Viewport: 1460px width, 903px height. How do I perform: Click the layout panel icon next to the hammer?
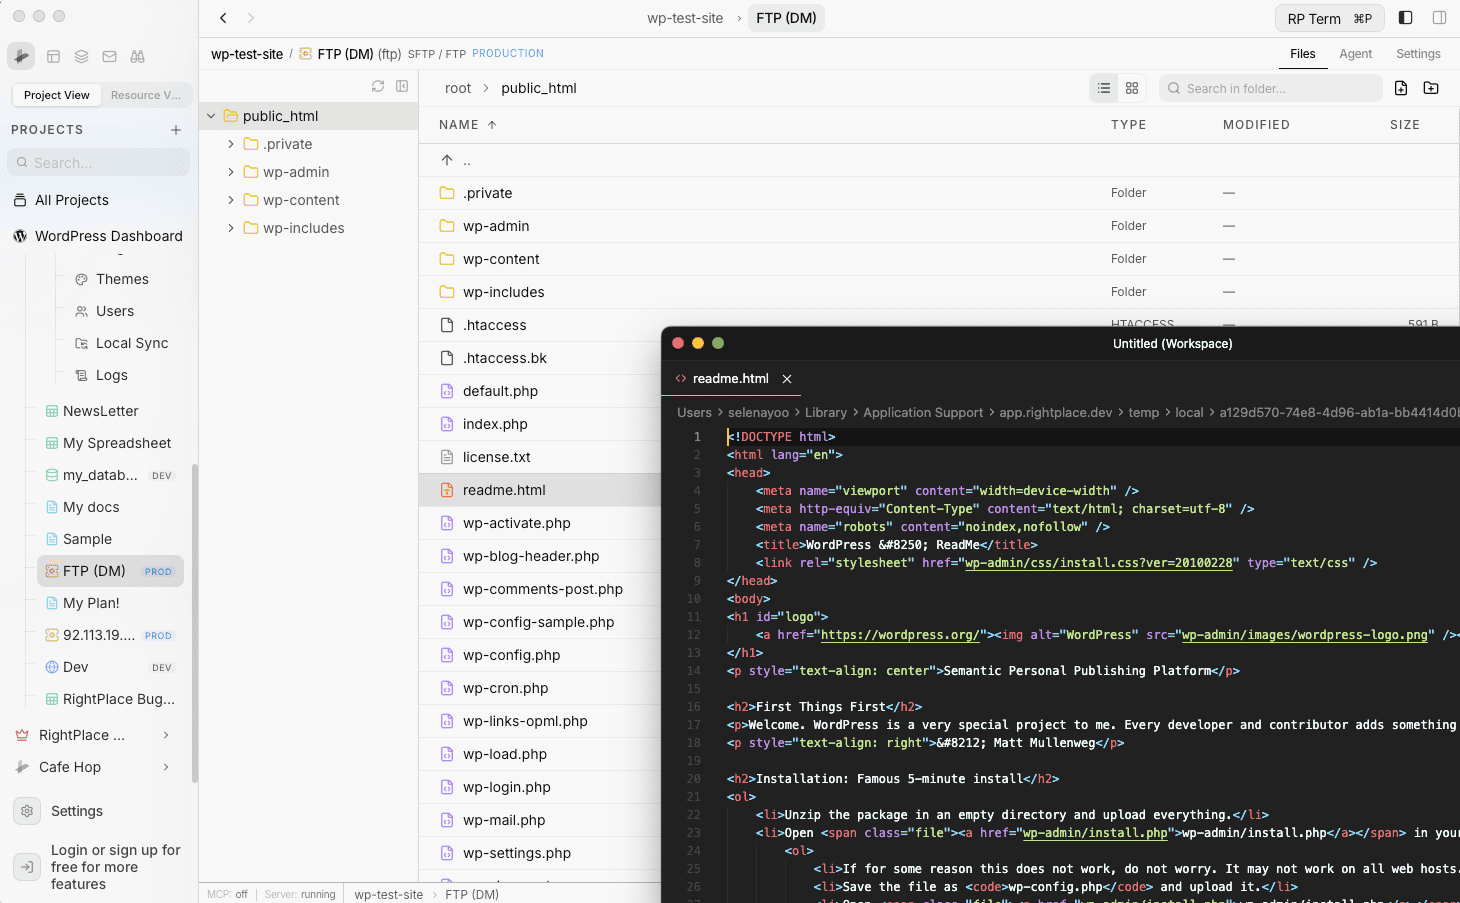click(54, 56)
